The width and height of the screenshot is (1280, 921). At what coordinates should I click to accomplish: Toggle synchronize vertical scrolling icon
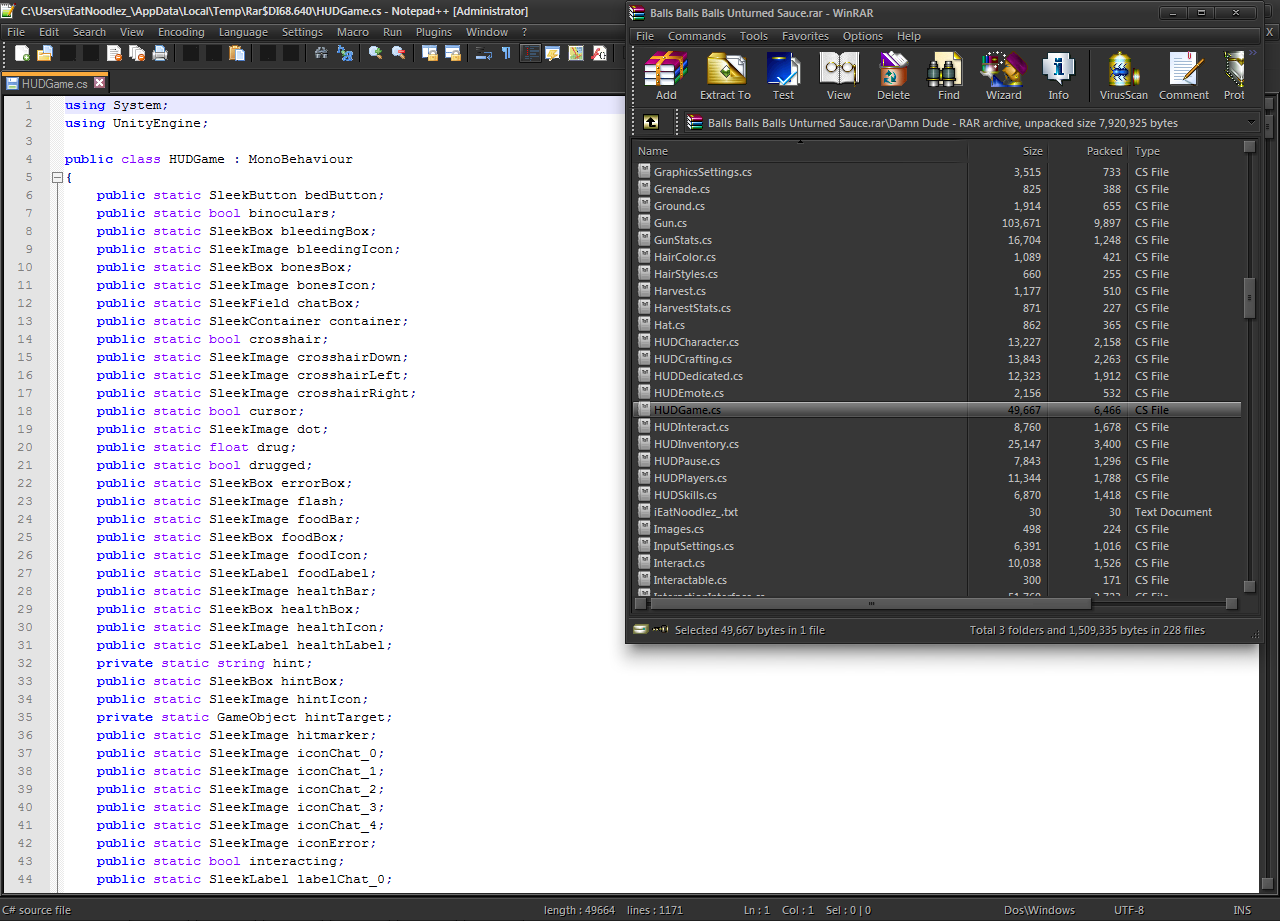[431, 53]
